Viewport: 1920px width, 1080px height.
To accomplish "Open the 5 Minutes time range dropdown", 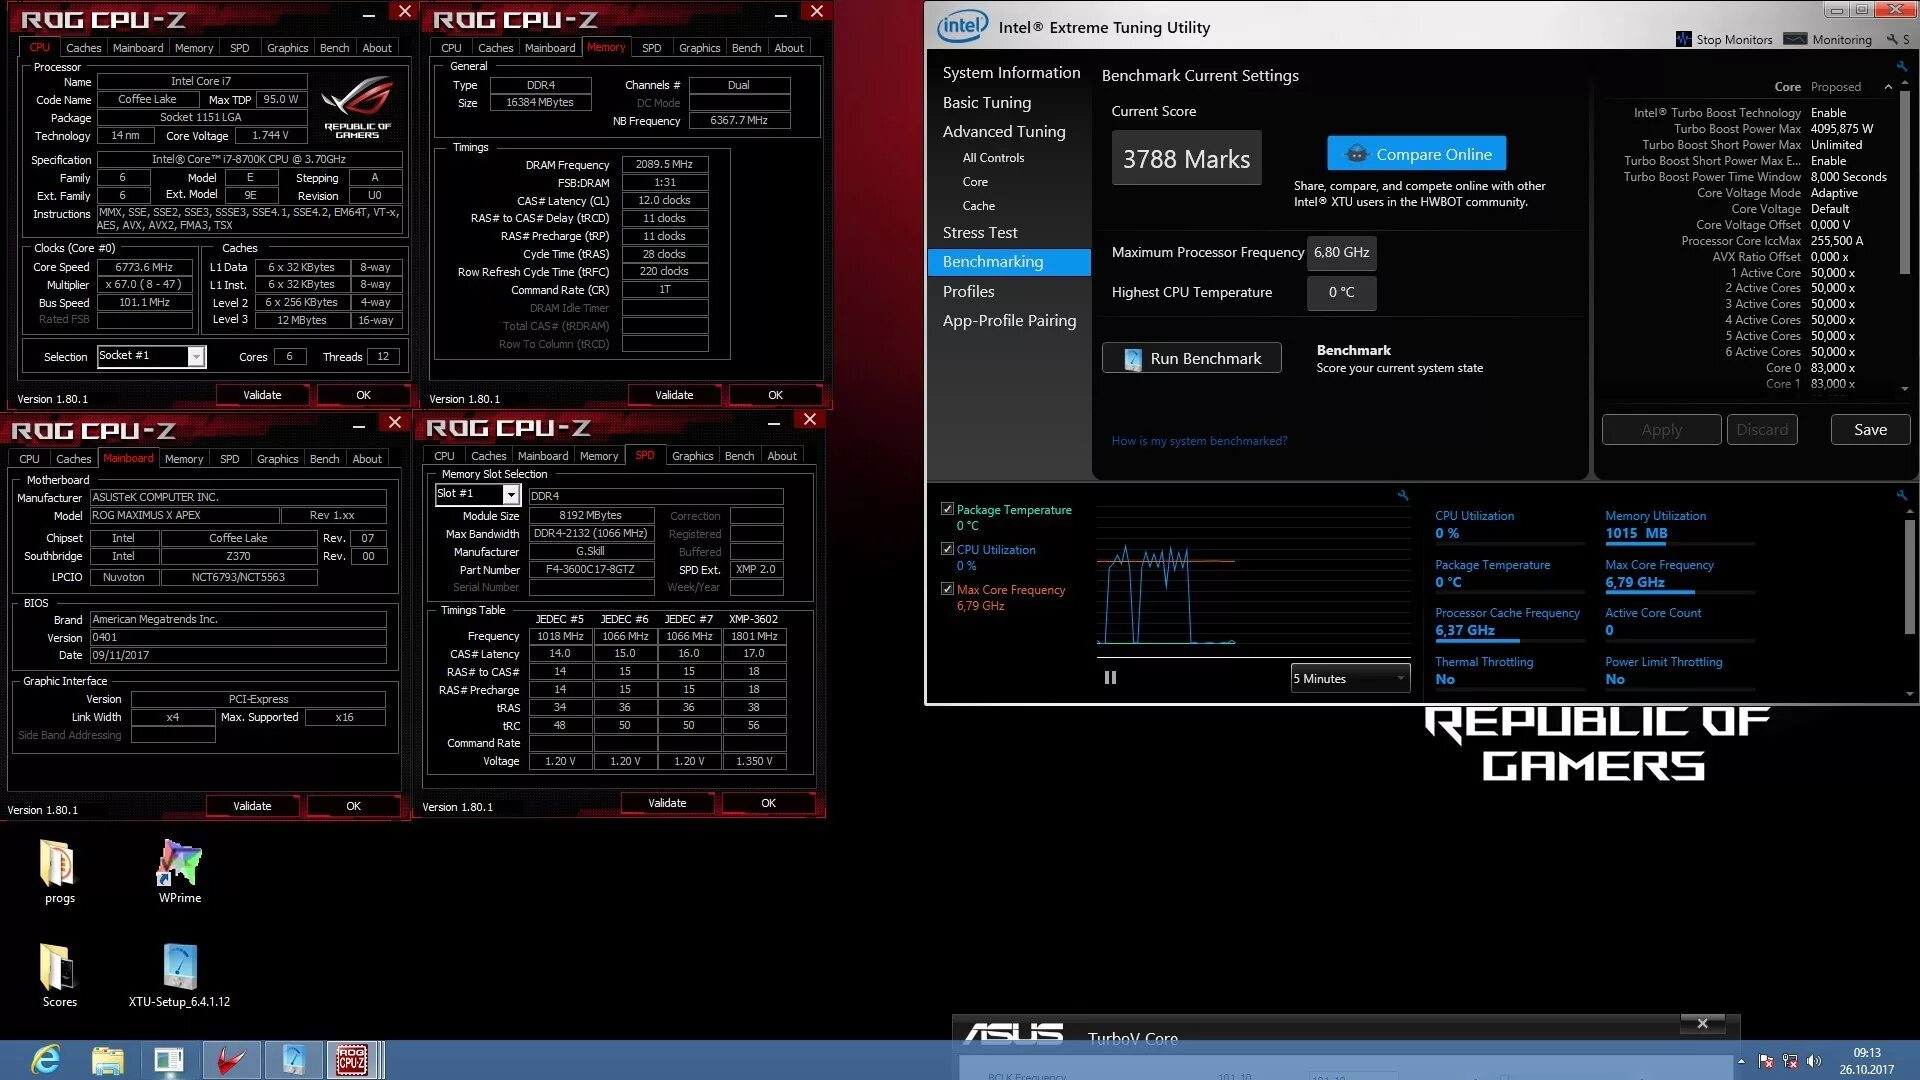I will (x=1350, y=678).
